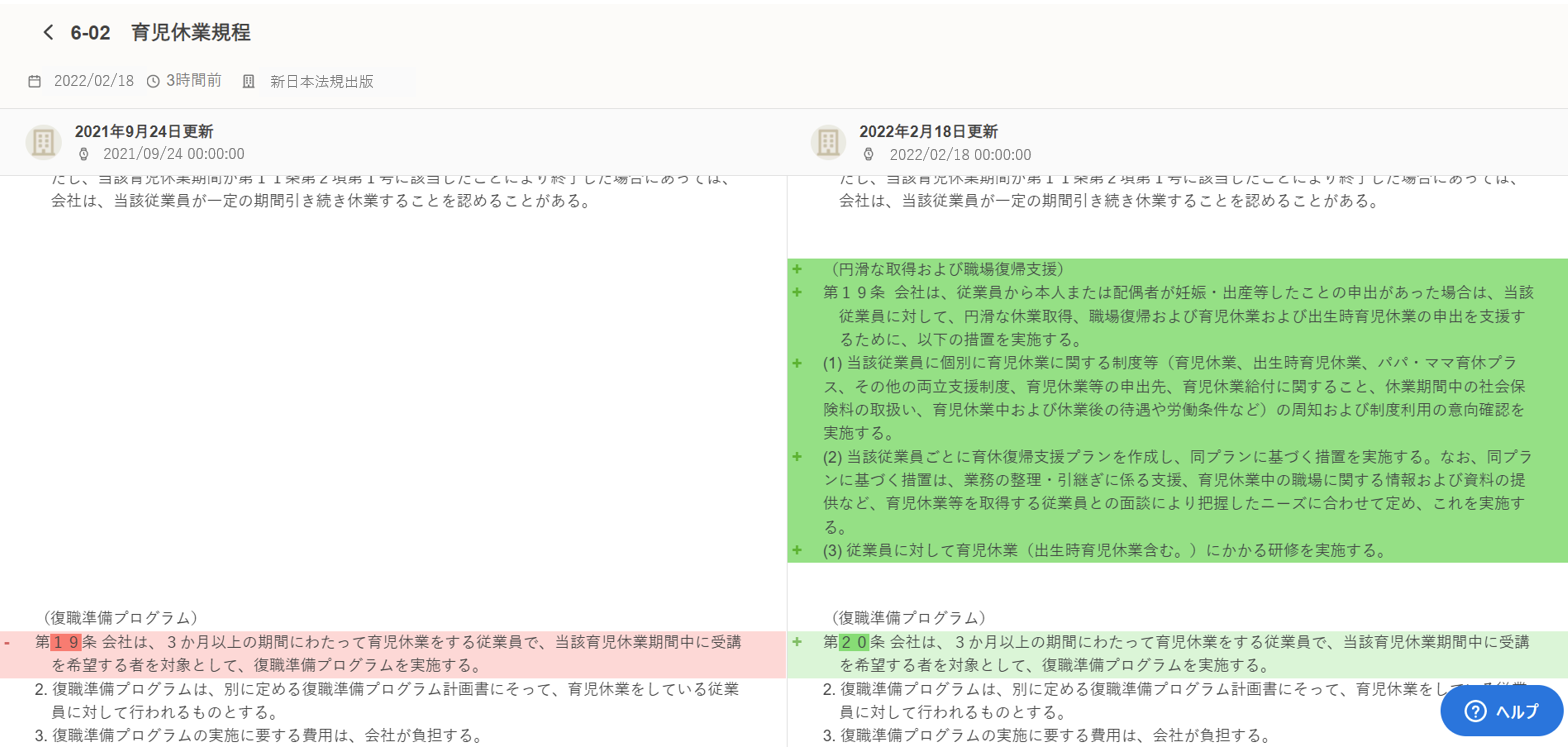Click the green highlighted 20 in right pane
1568x756 pixels.
[853, 642]
